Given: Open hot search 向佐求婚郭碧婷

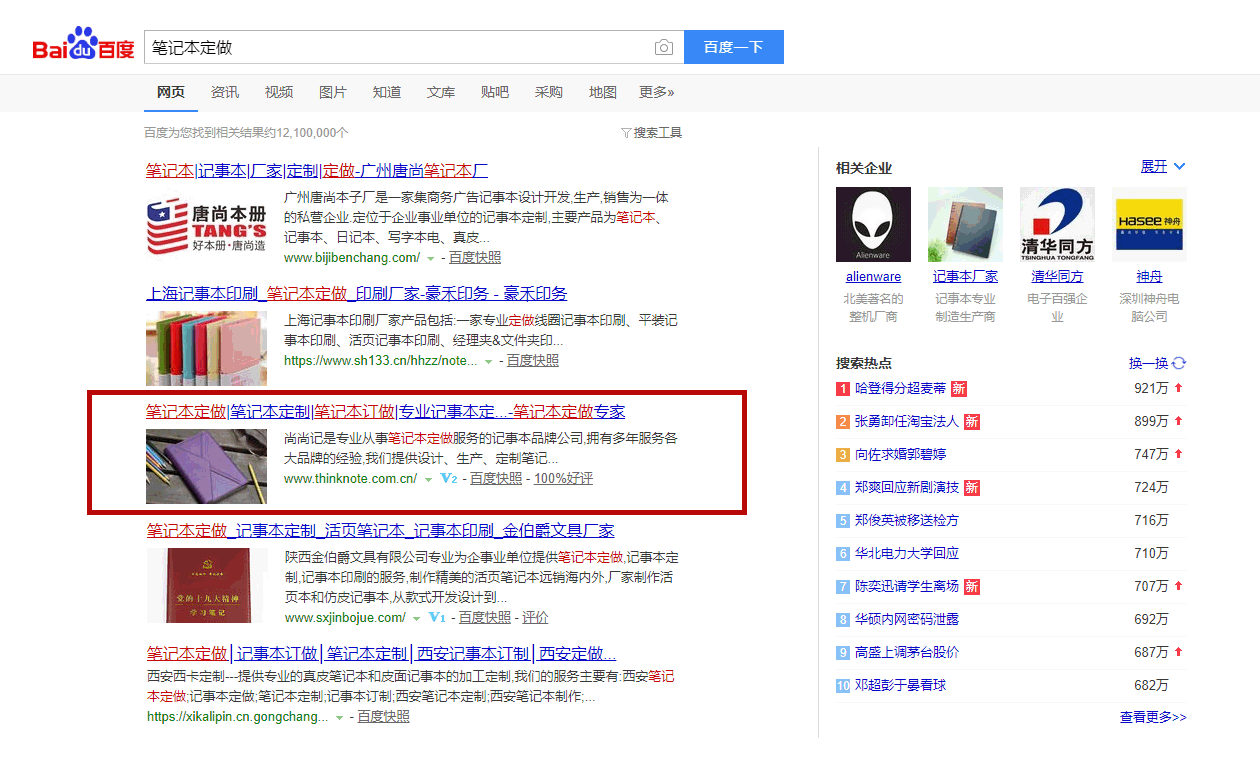Looking at the screenshot, I should [x=900, y=454].
